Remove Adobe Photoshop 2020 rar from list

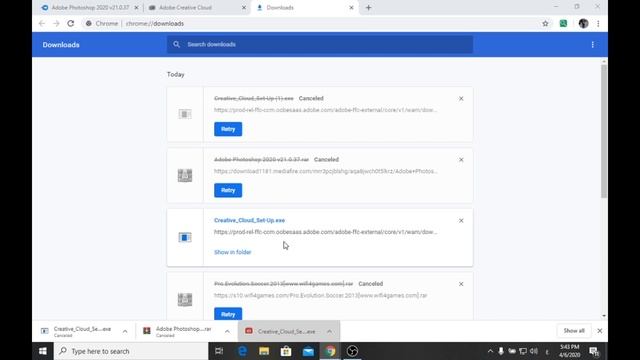pyautogui.click(x=461, y=160)
